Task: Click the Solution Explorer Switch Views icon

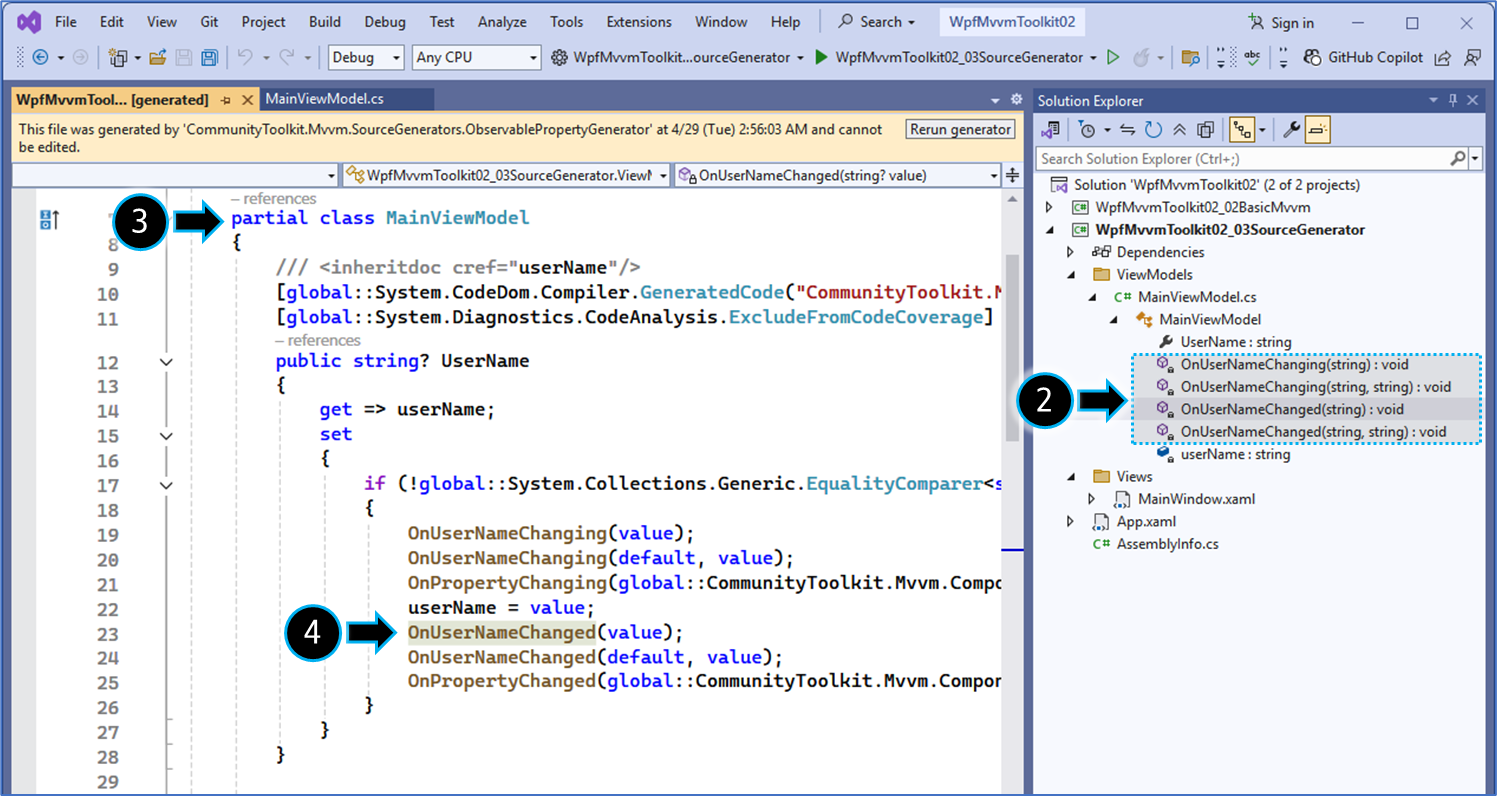Action: point(1050,130)
